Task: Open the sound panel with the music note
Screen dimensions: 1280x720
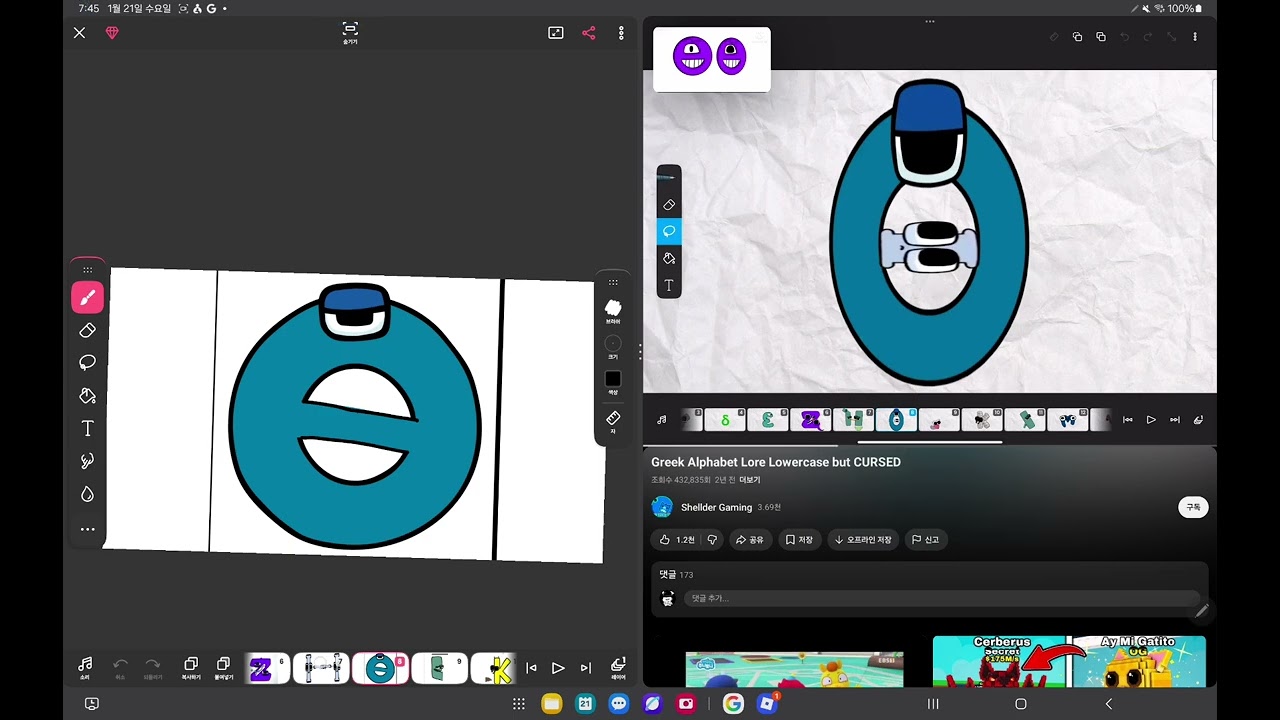Action: coord(85,667)
